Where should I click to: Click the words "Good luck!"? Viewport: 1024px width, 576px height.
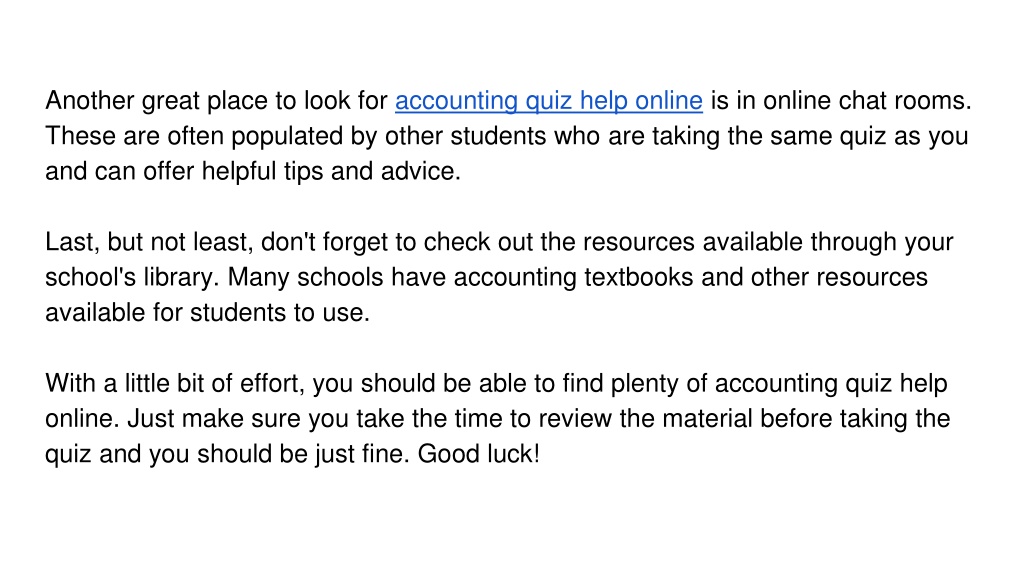479,454
